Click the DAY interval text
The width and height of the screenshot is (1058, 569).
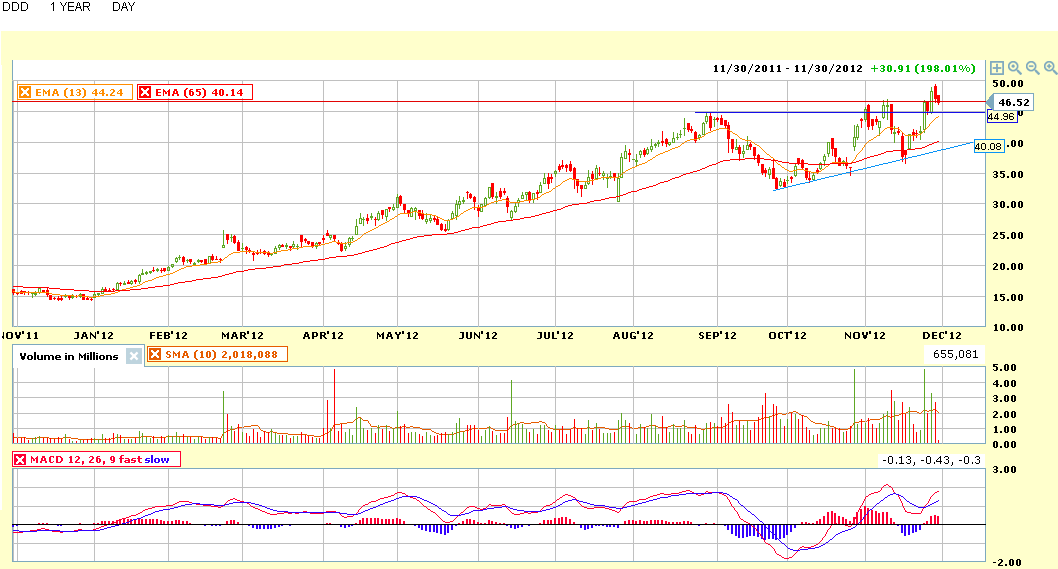tap(123, 7)
